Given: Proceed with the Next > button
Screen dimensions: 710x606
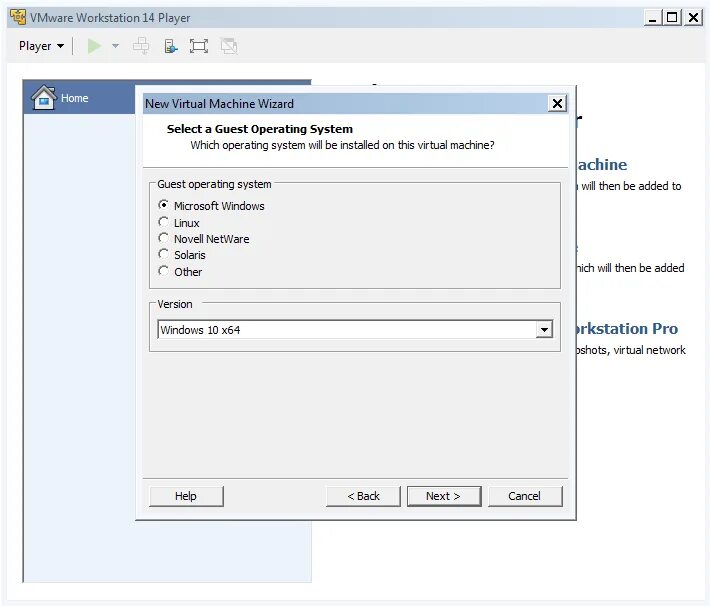Looking at the screenshot, I should click(x=444, y=496).
